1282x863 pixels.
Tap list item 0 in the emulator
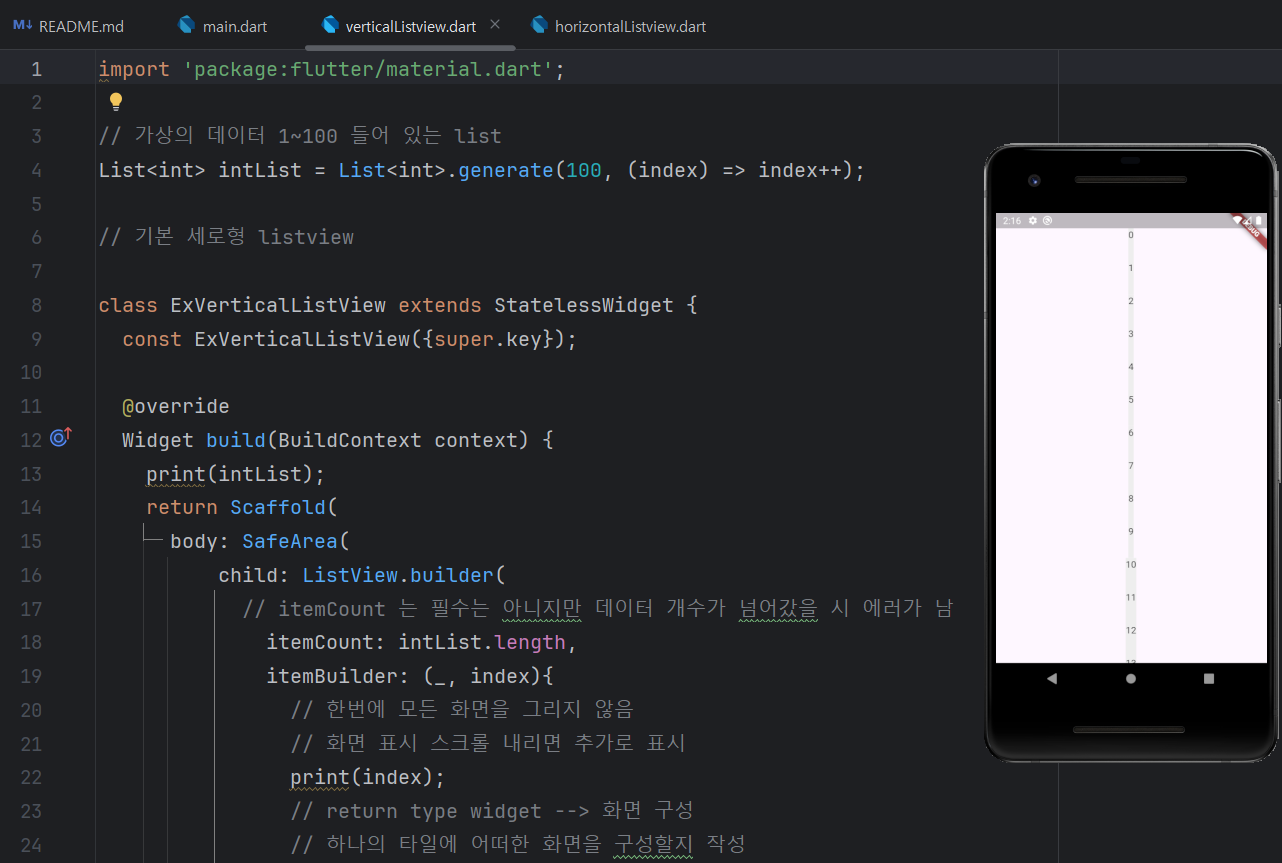click(x=1131, y=235)
